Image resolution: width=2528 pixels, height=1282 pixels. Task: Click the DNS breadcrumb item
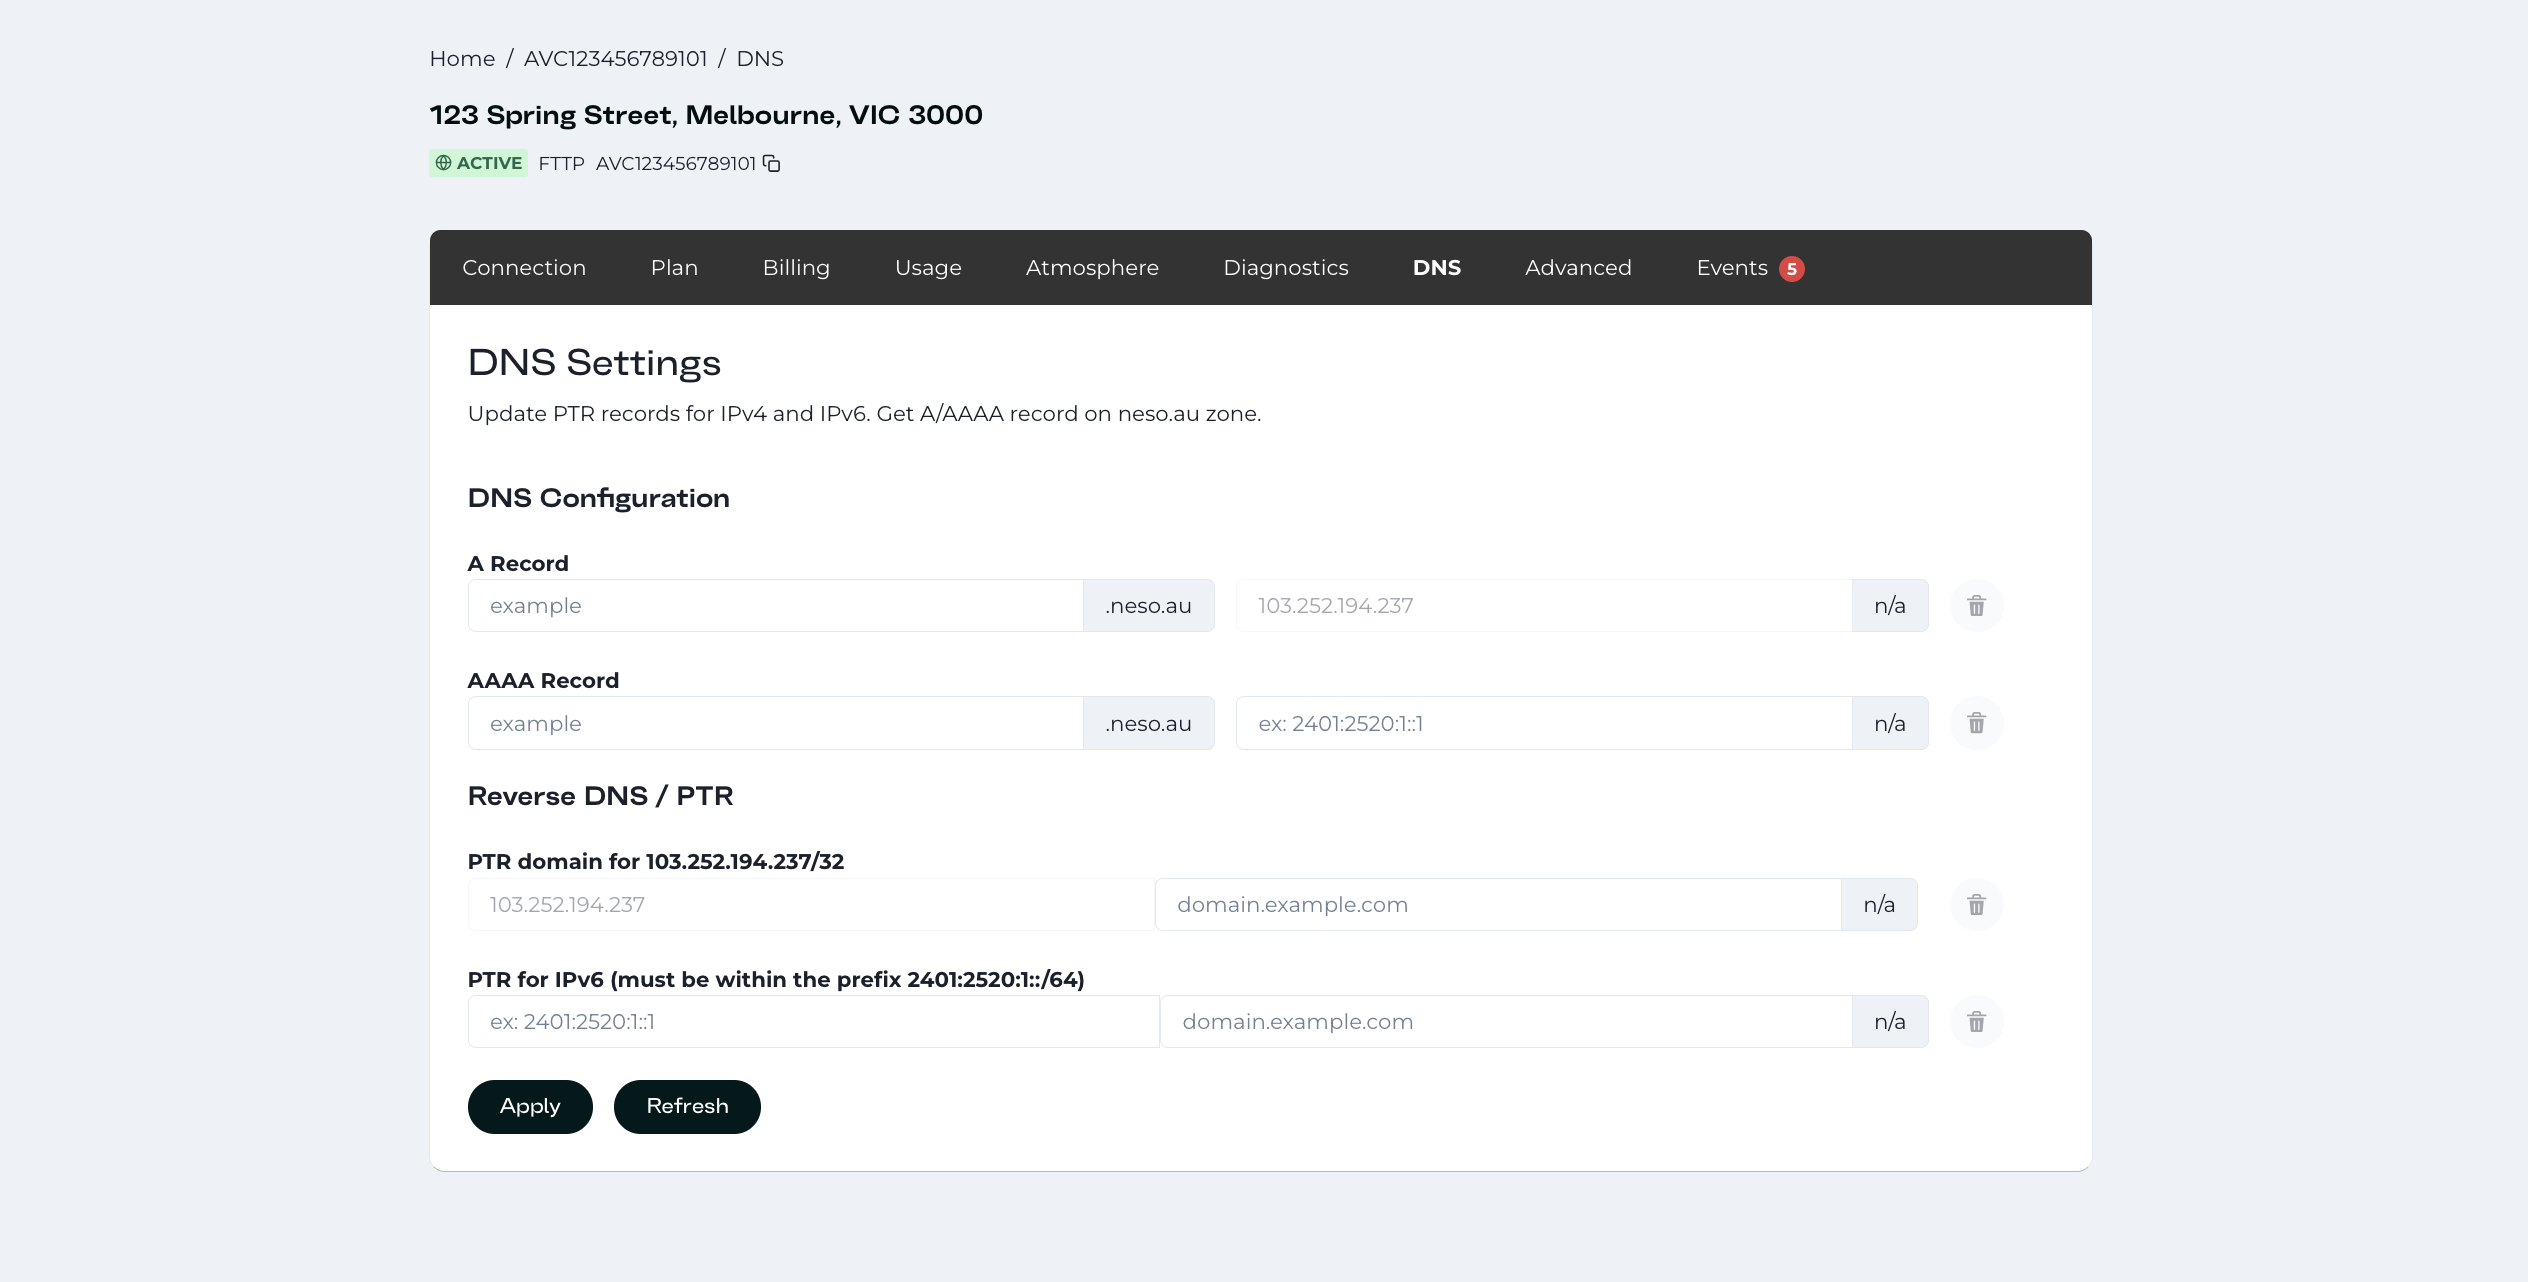tap(760, 59)
